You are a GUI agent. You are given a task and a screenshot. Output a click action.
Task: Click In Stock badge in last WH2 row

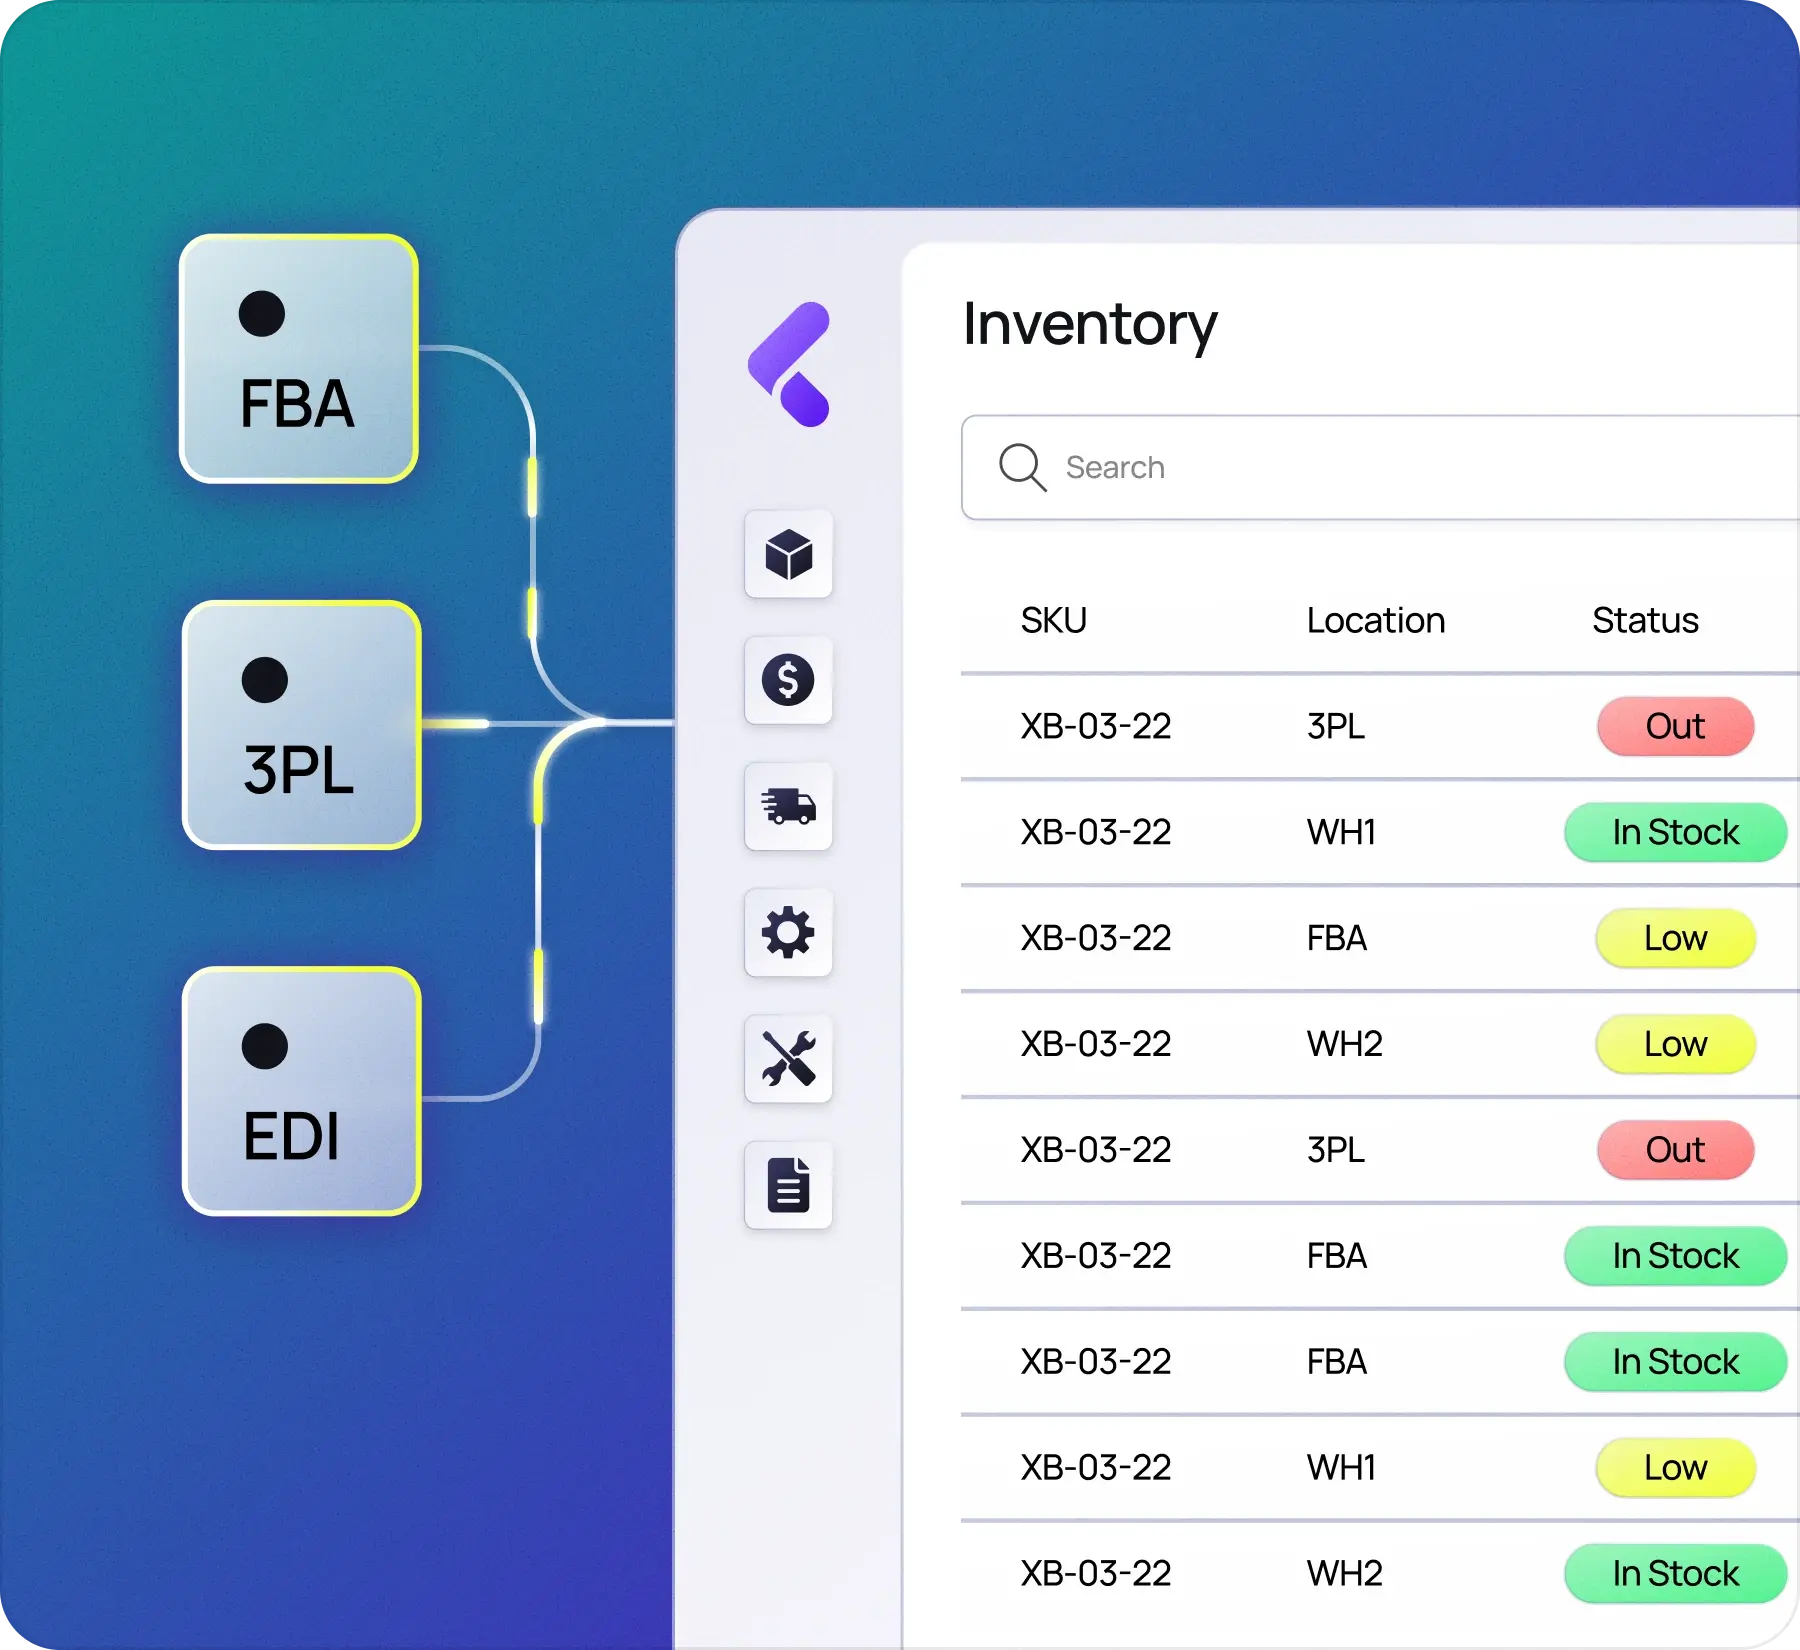click(x=1675, y=1574)
